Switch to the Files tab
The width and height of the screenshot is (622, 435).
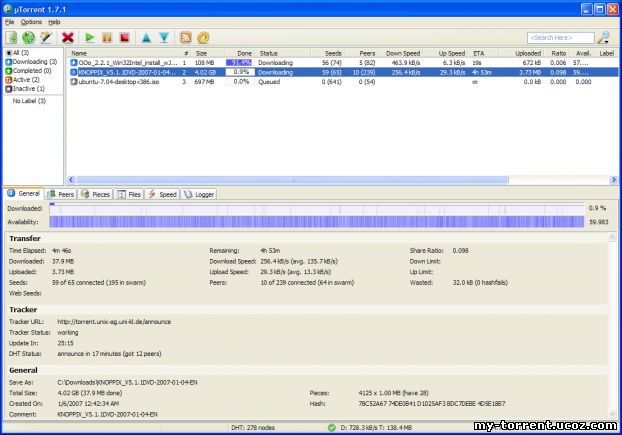coord(129,194)
